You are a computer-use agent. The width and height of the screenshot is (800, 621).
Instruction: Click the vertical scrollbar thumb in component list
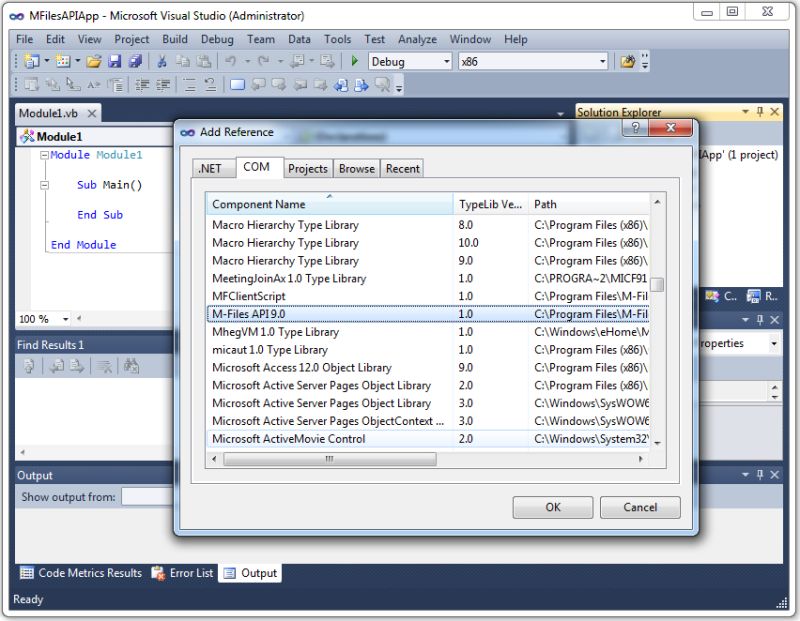[658, 284]
